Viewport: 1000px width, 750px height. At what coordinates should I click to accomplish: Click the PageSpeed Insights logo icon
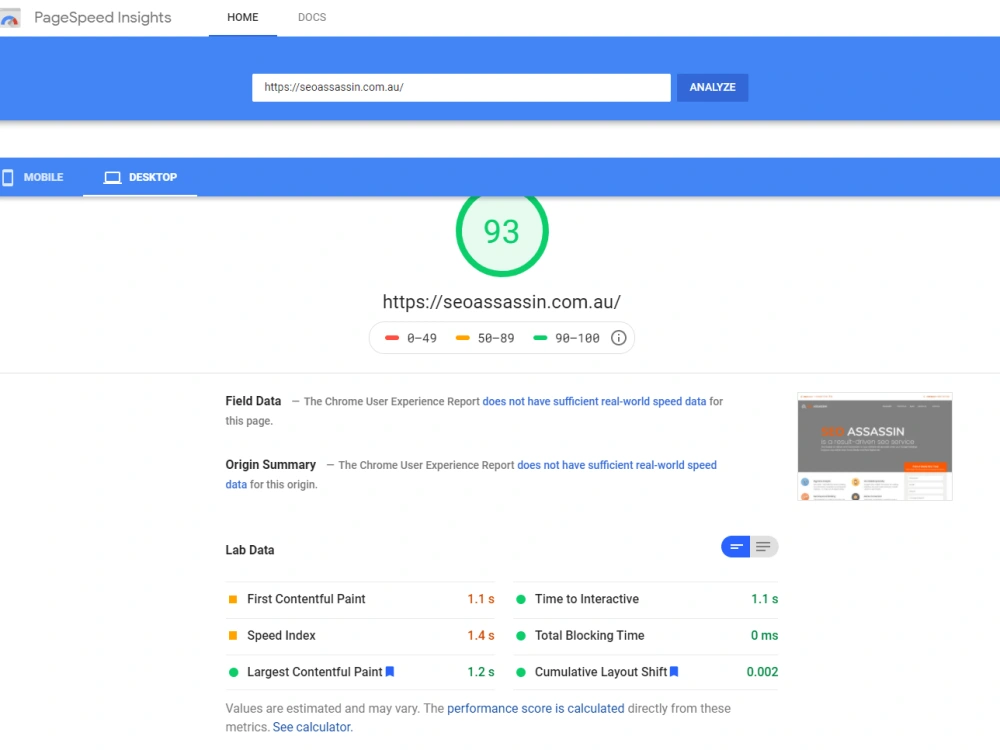coord(10,18)
